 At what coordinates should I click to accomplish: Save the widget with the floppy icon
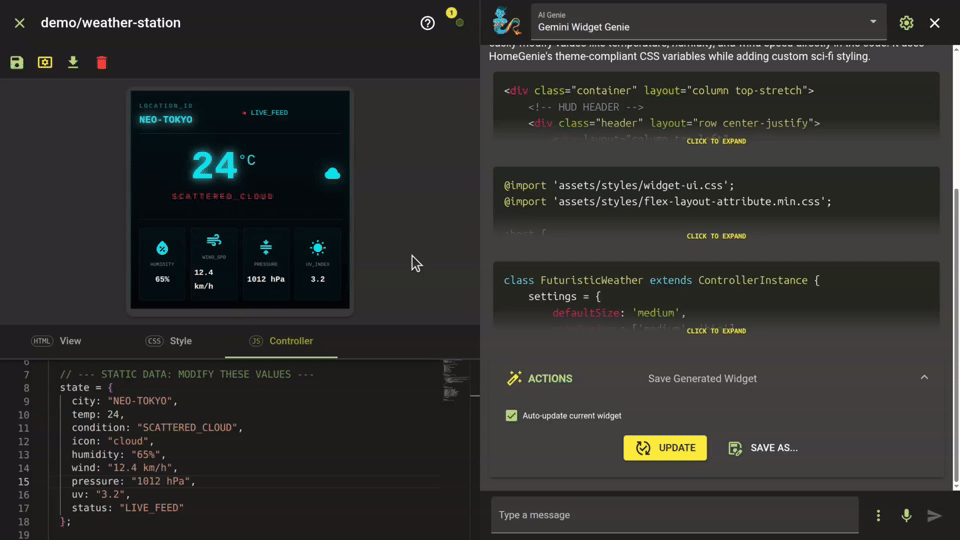[17, 62]
